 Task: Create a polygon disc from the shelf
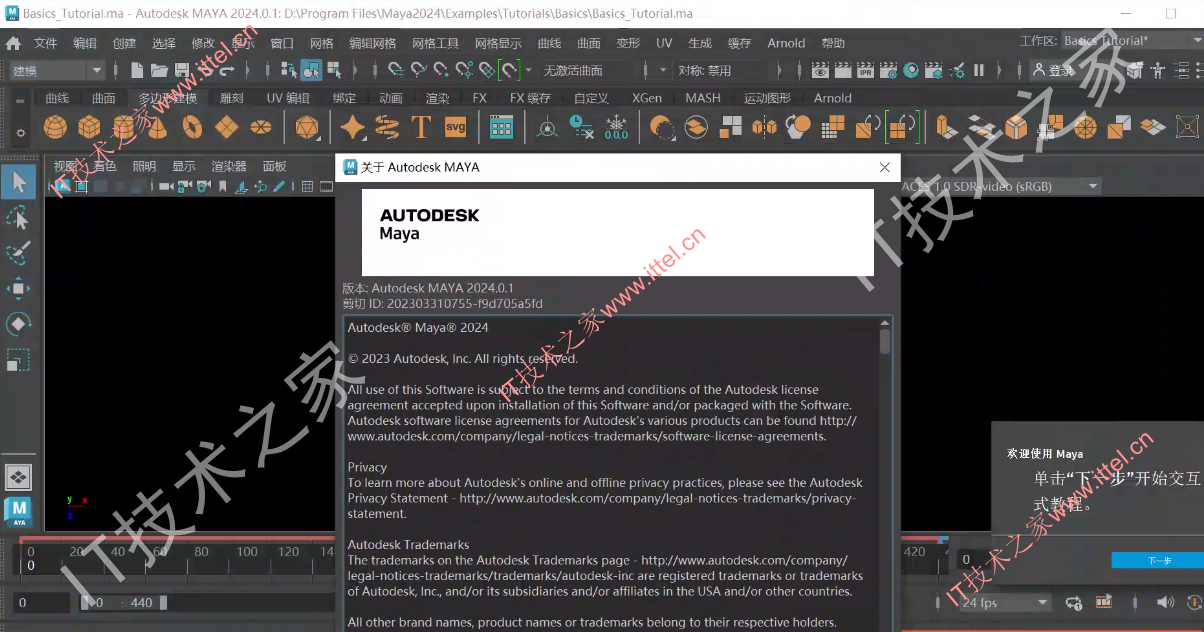tap(260, 127)
